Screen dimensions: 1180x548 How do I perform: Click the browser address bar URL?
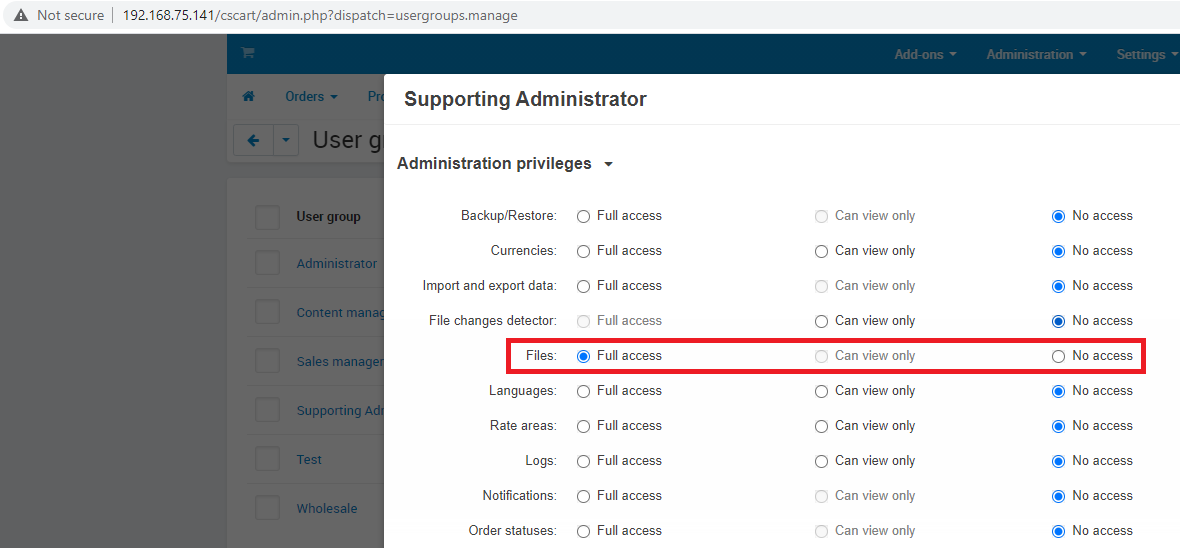click(x=320, y=15)
